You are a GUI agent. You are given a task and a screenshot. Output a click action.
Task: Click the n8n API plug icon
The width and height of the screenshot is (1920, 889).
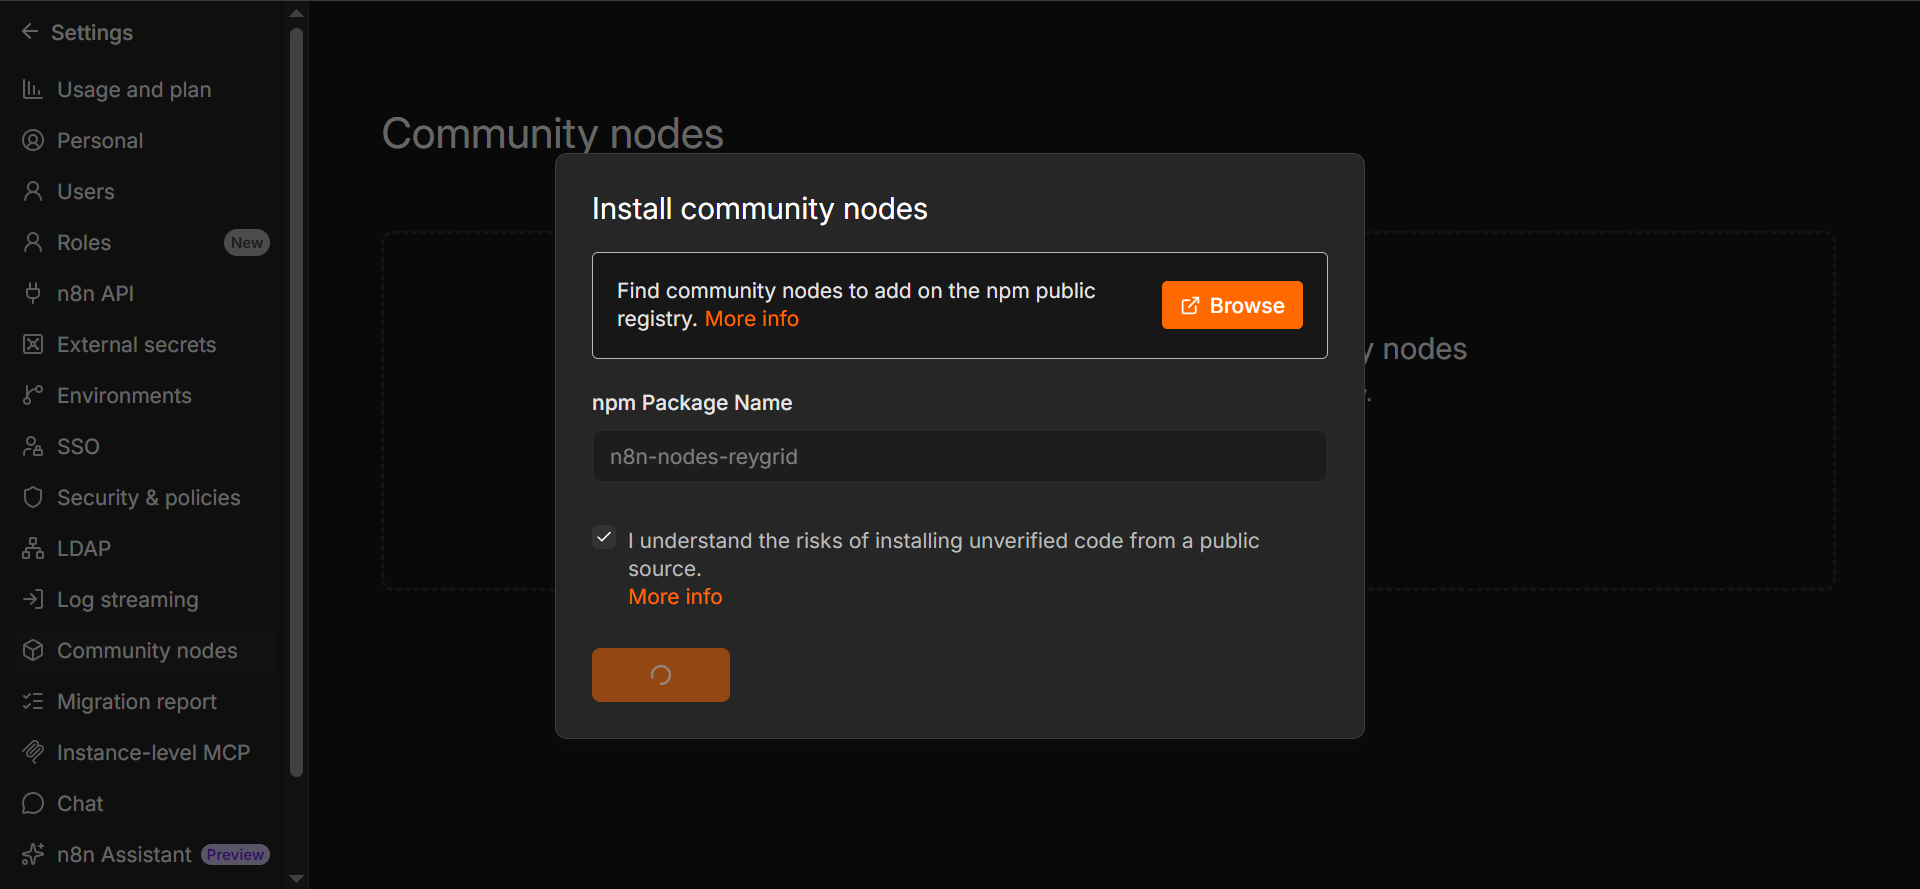pyautogui.click(x=33, y=294)
